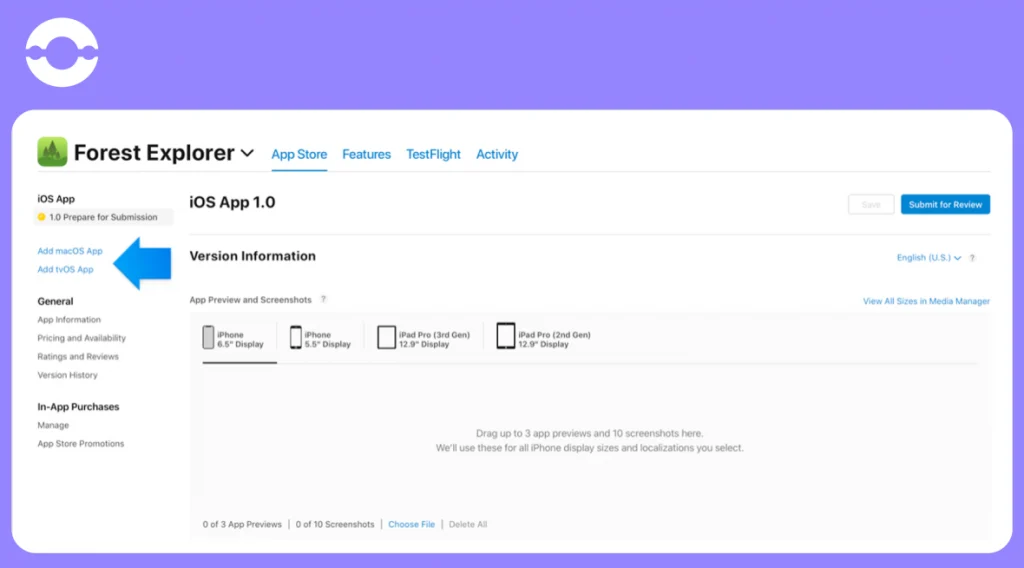Open the App Store tab

pyautogui.click(x=299, y=155)
